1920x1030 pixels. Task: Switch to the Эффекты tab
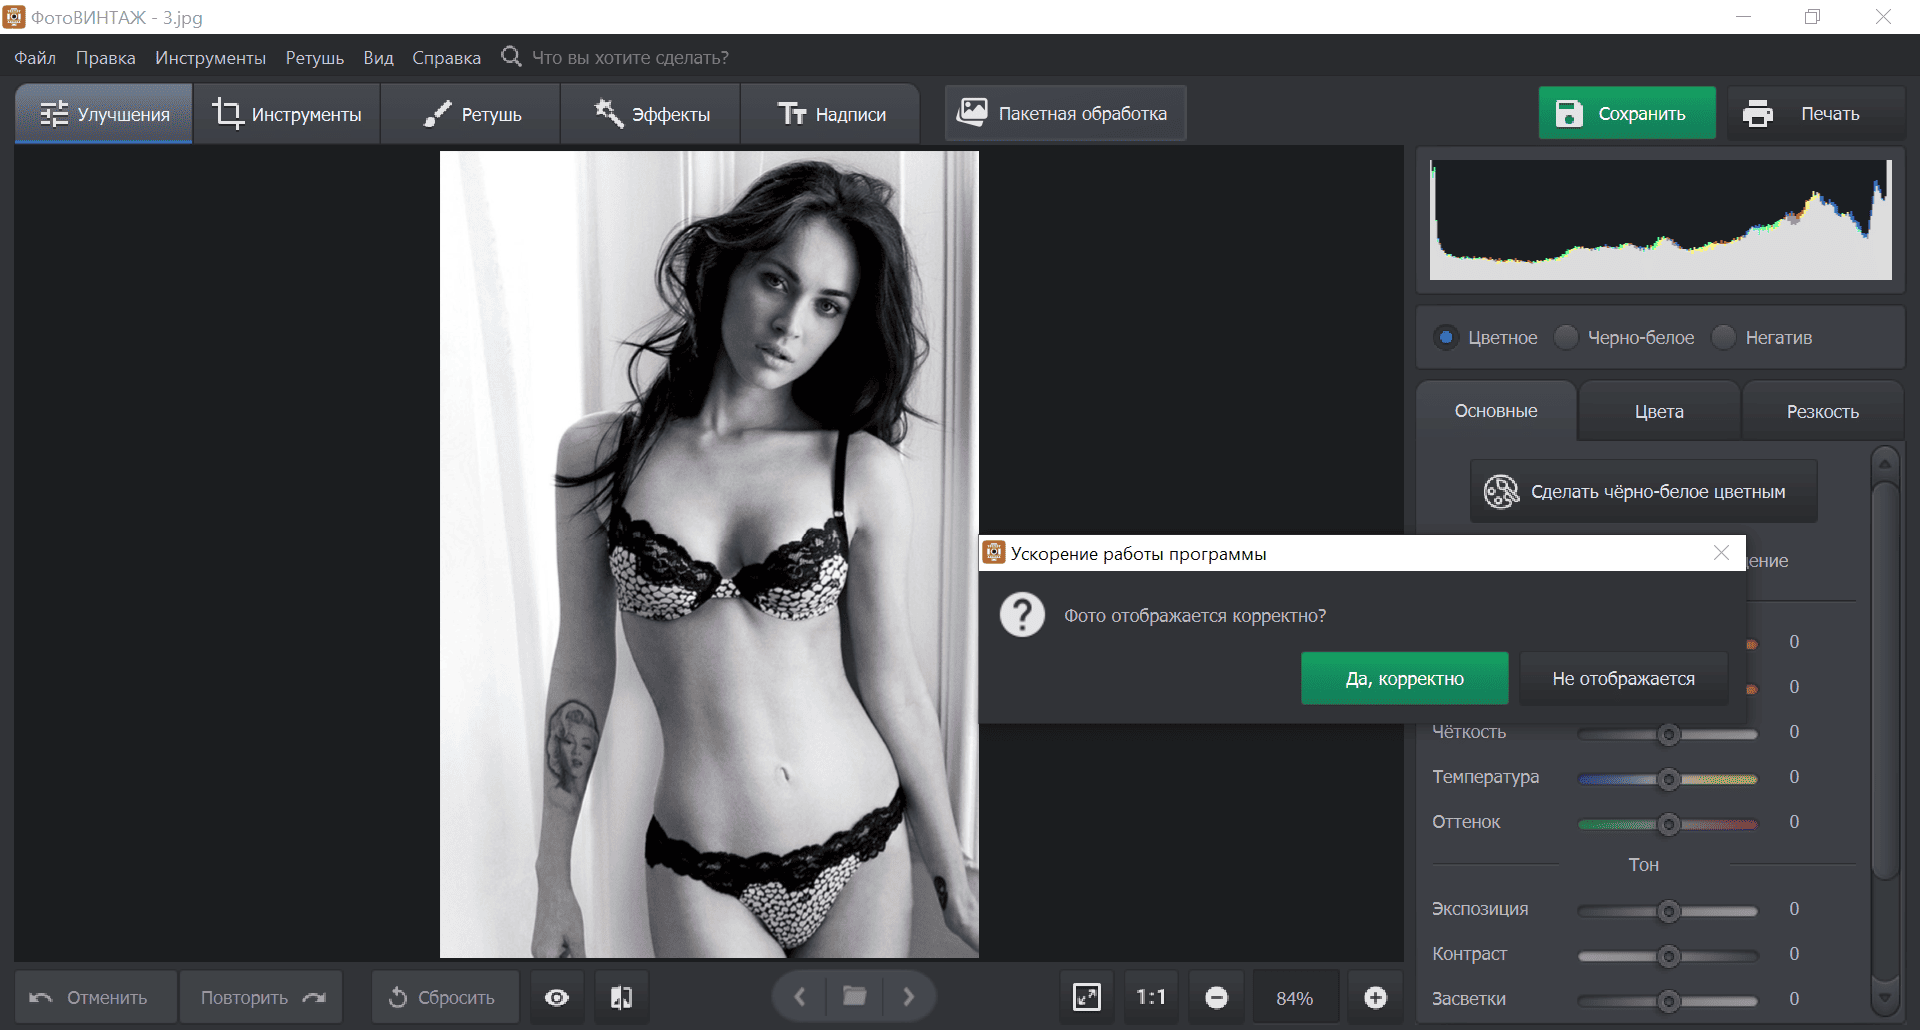pyautogui.click(x=651, y=114)
